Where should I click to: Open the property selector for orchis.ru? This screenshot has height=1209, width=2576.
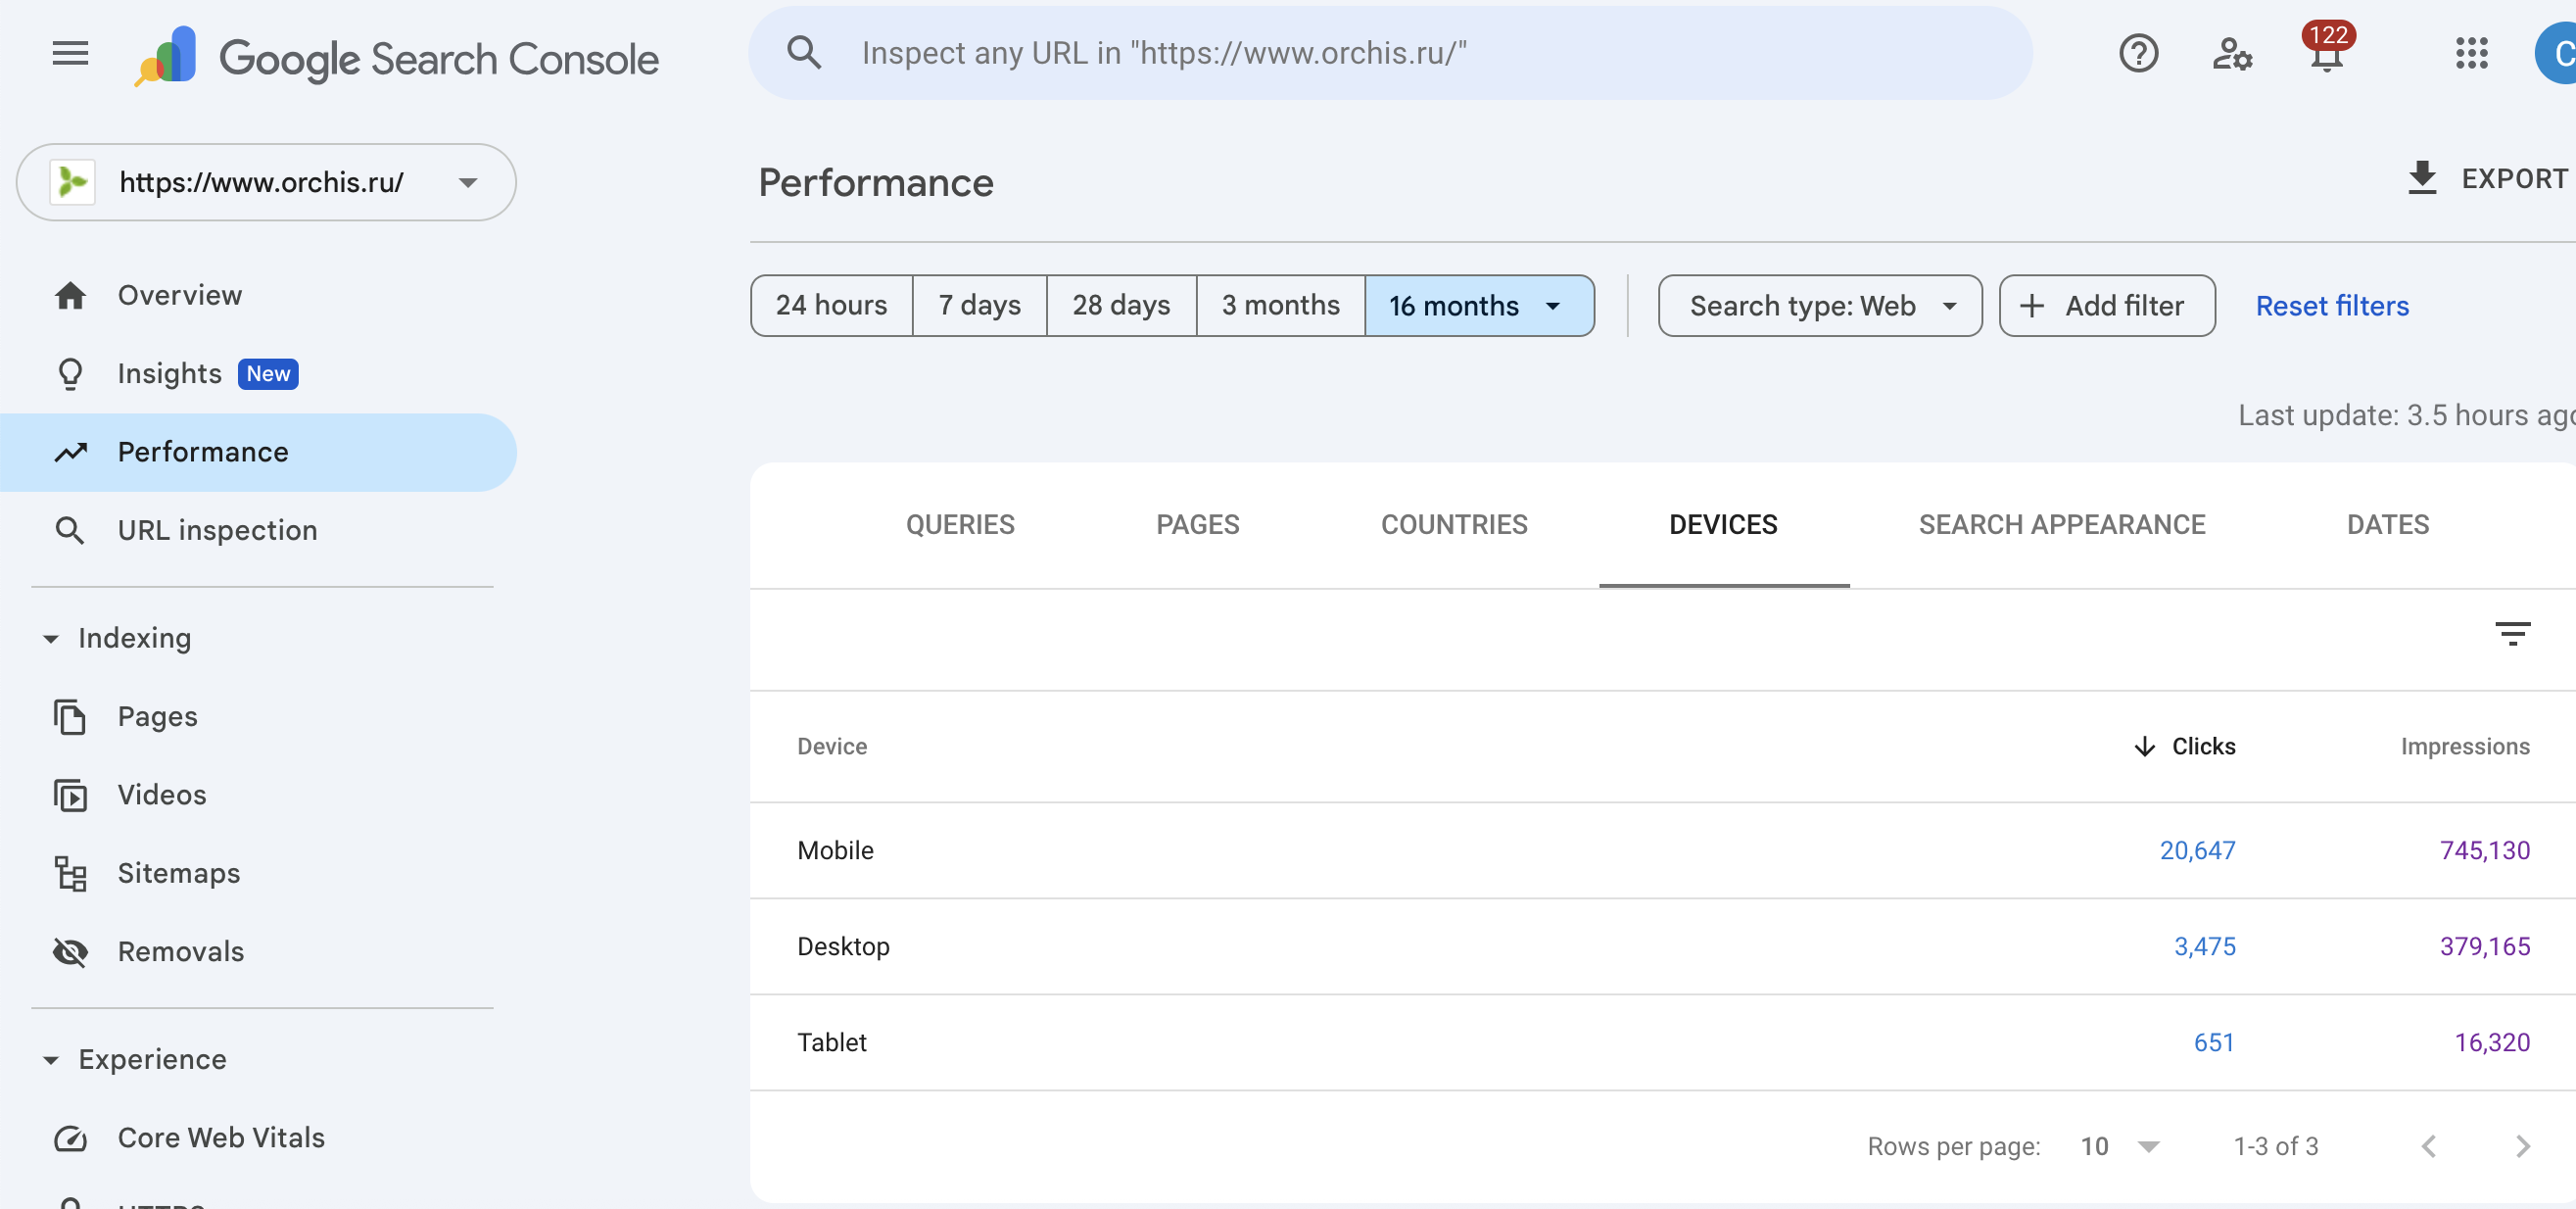pos(266,182)
